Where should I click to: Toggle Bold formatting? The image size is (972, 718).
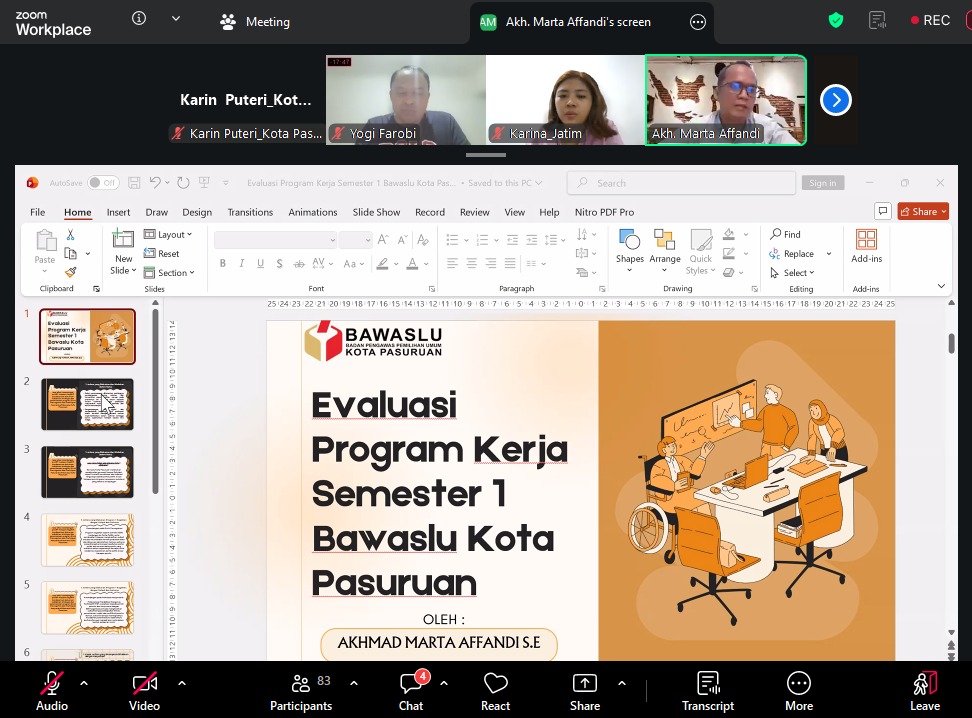point(223,264)
